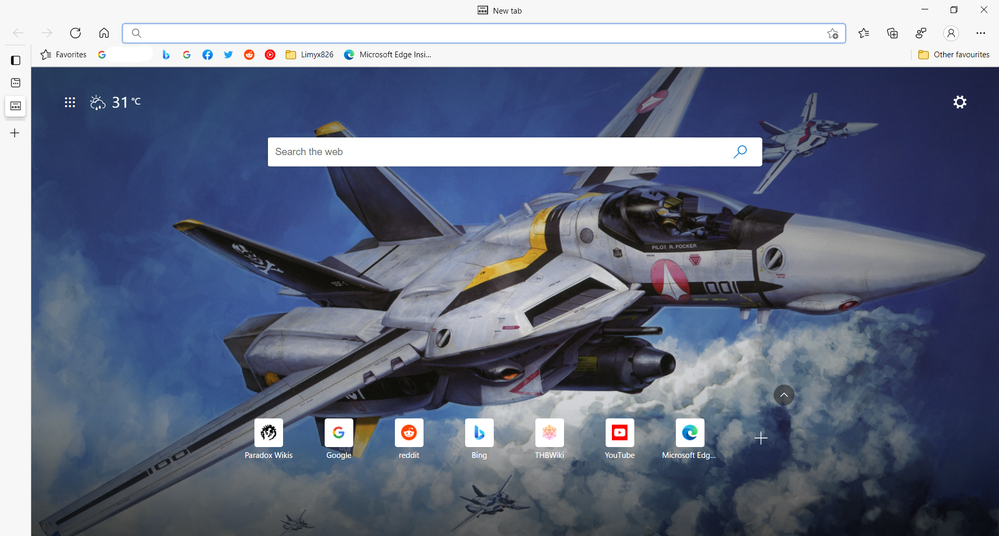Image resolution: width=999 pixels, height=536 pixels.
Task: Open the Microsoft Edg... quick link tile
Action: tap(689, 439)
